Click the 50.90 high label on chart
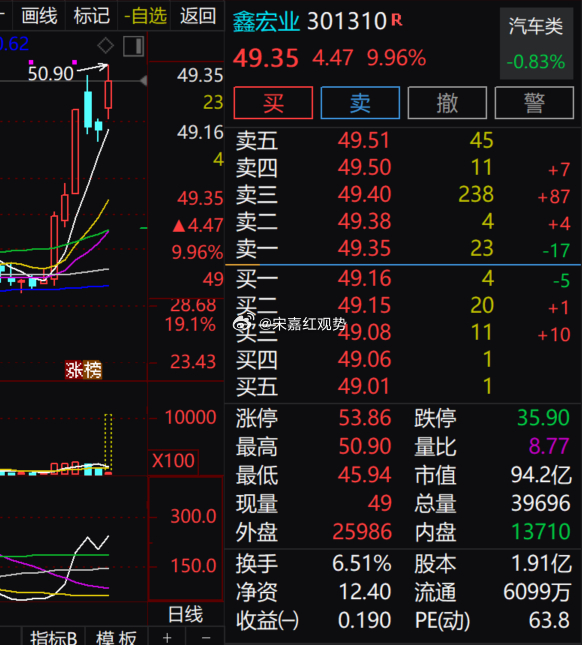The height and width of the screenshot is (645, 582). tap(51, 74)
